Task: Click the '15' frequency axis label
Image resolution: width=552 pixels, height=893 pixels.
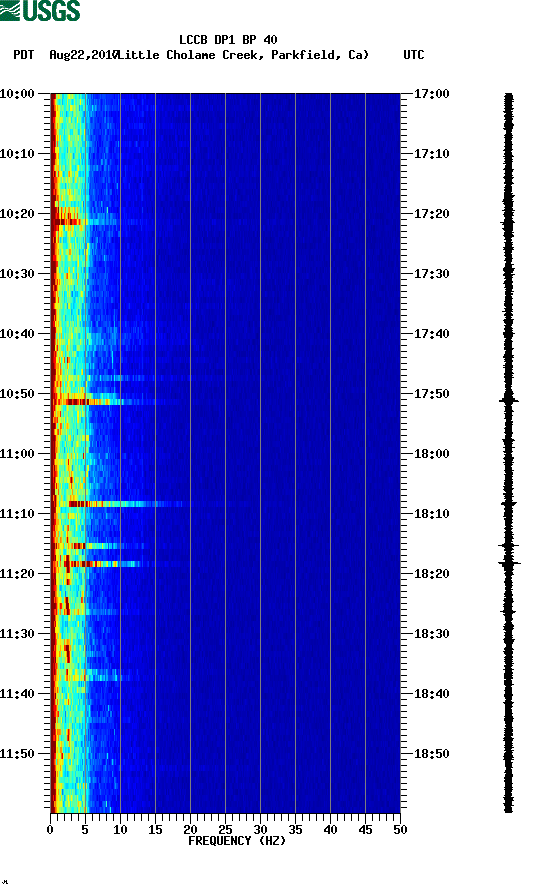Action: click(x=155, y=830)
